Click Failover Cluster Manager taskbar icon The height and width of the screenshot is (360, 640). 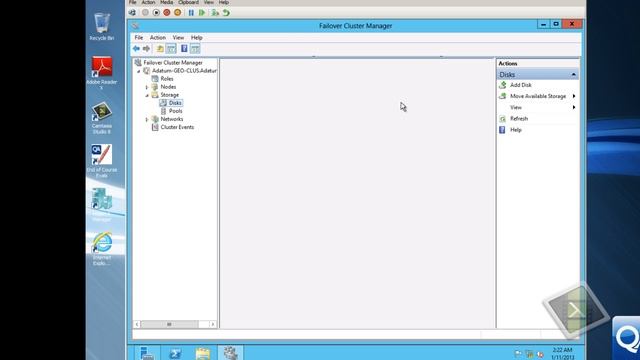point(231,353)
